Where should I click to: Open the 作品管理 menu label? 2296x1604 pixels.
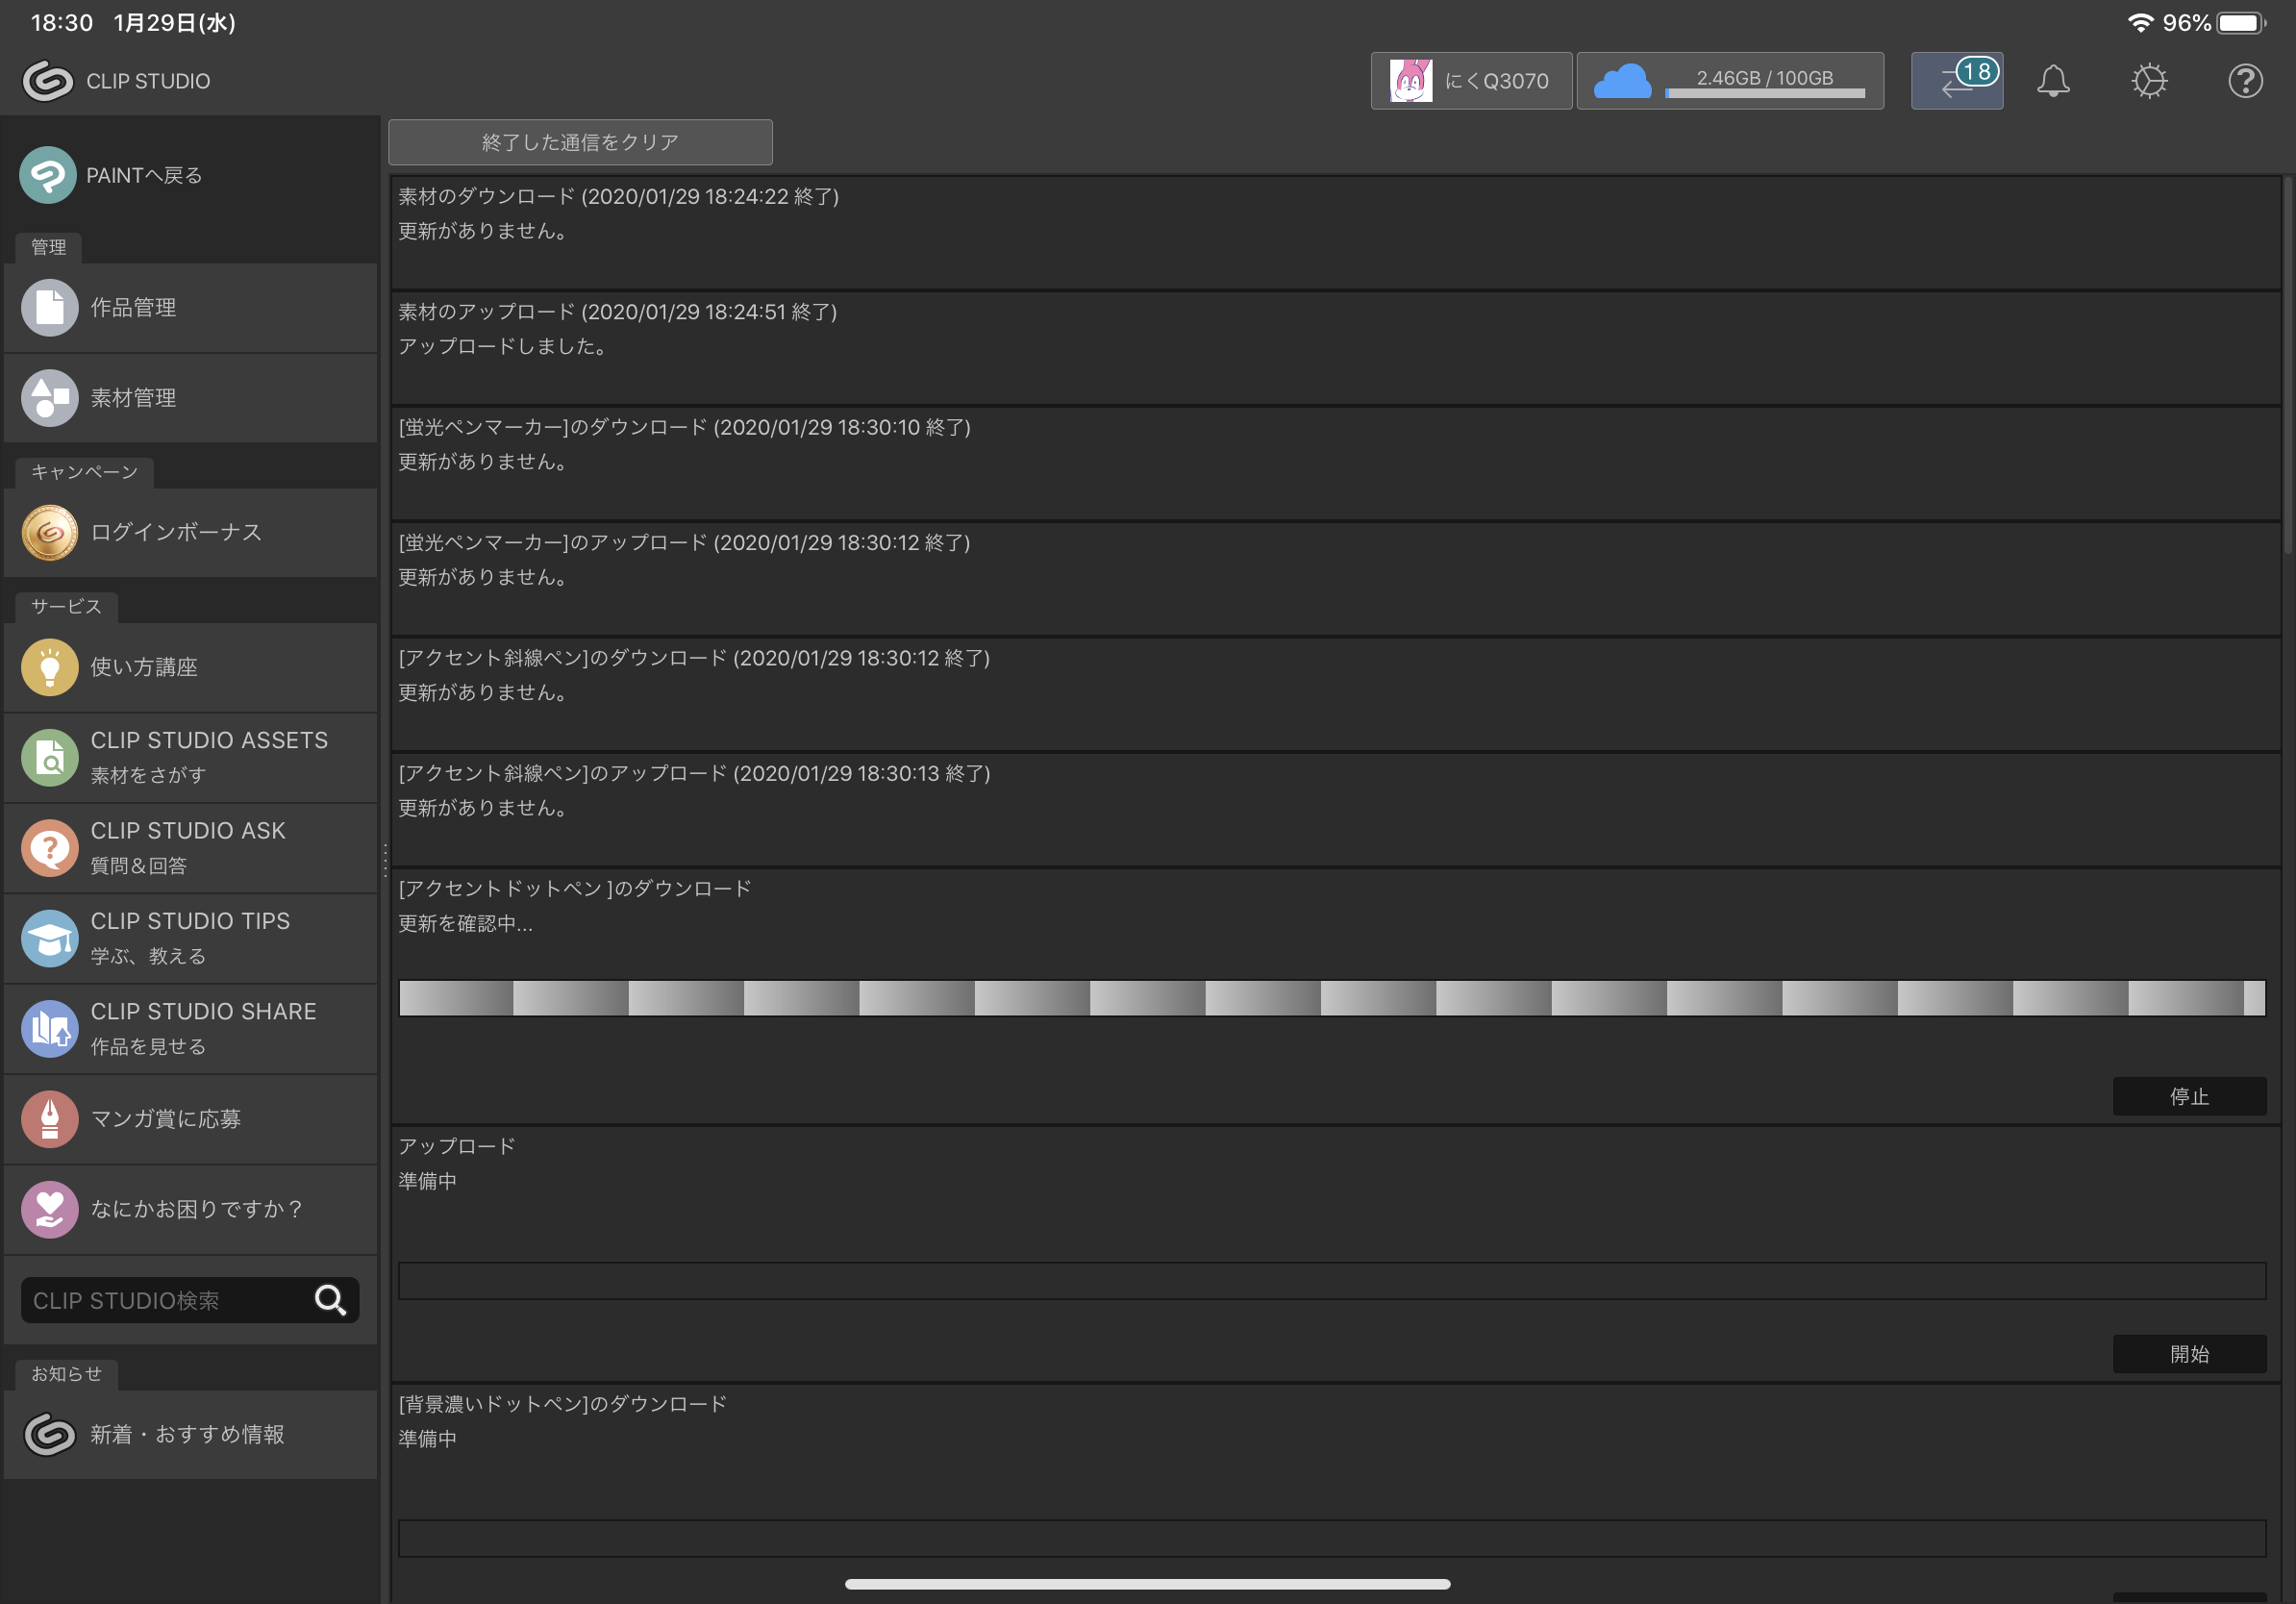tap(133, 308)
